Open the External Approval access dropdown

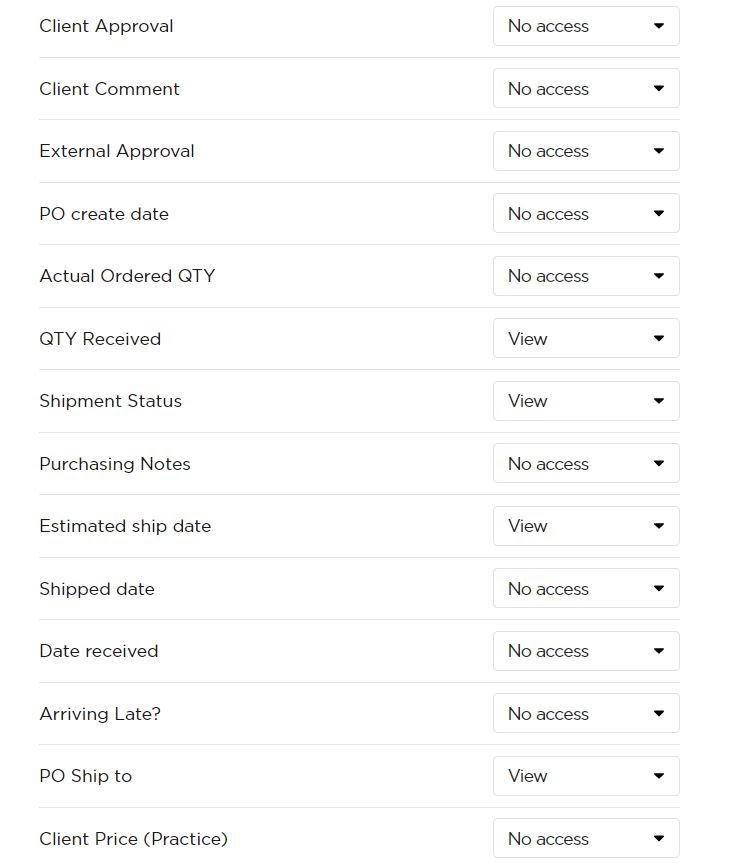coord(586,151)
